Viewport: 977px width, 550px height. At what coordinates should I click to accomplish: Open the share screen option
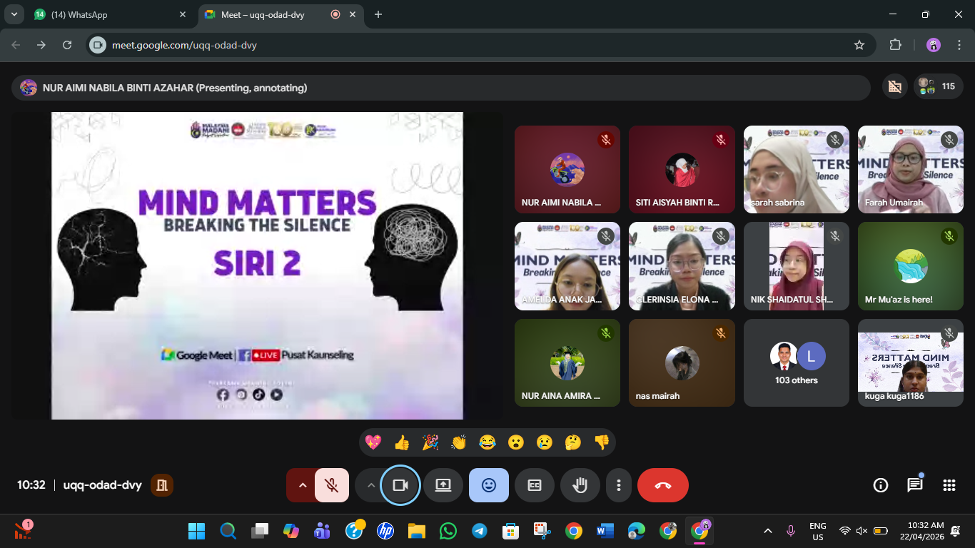(442, 485)
